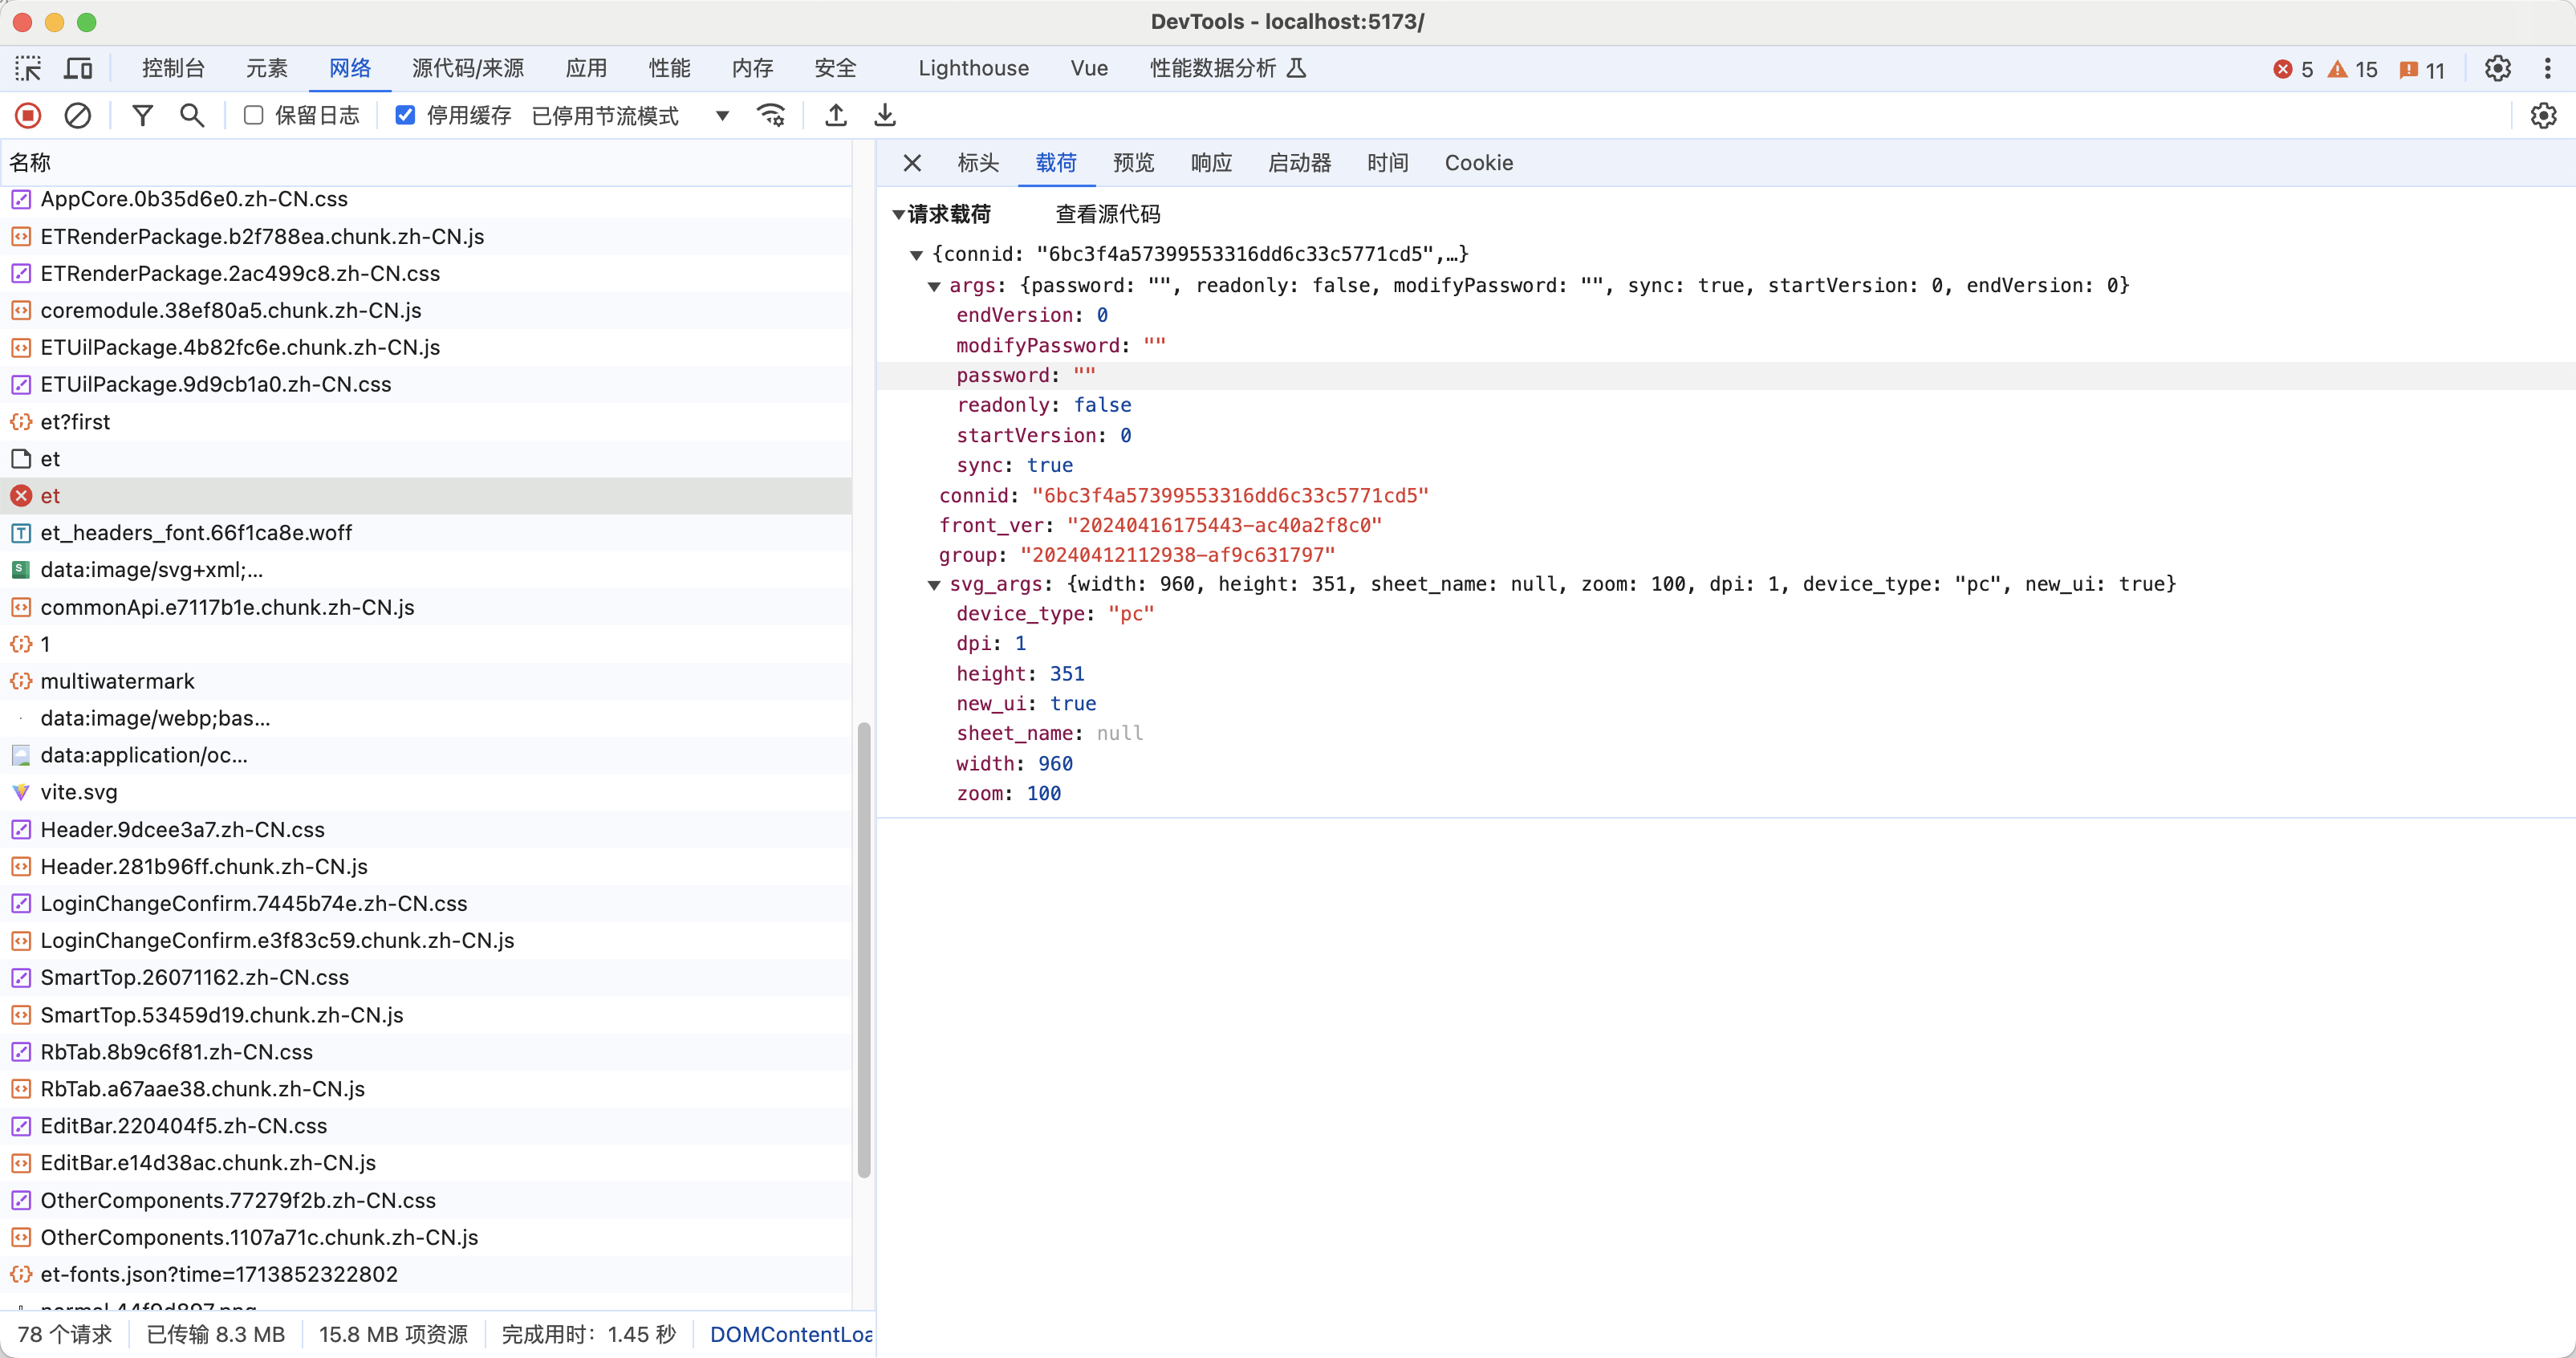Image resolution: width=2576 pixels, height=1358 pixels.
Task: Open the 源代码/来源 tab
Action: (468, 68)
